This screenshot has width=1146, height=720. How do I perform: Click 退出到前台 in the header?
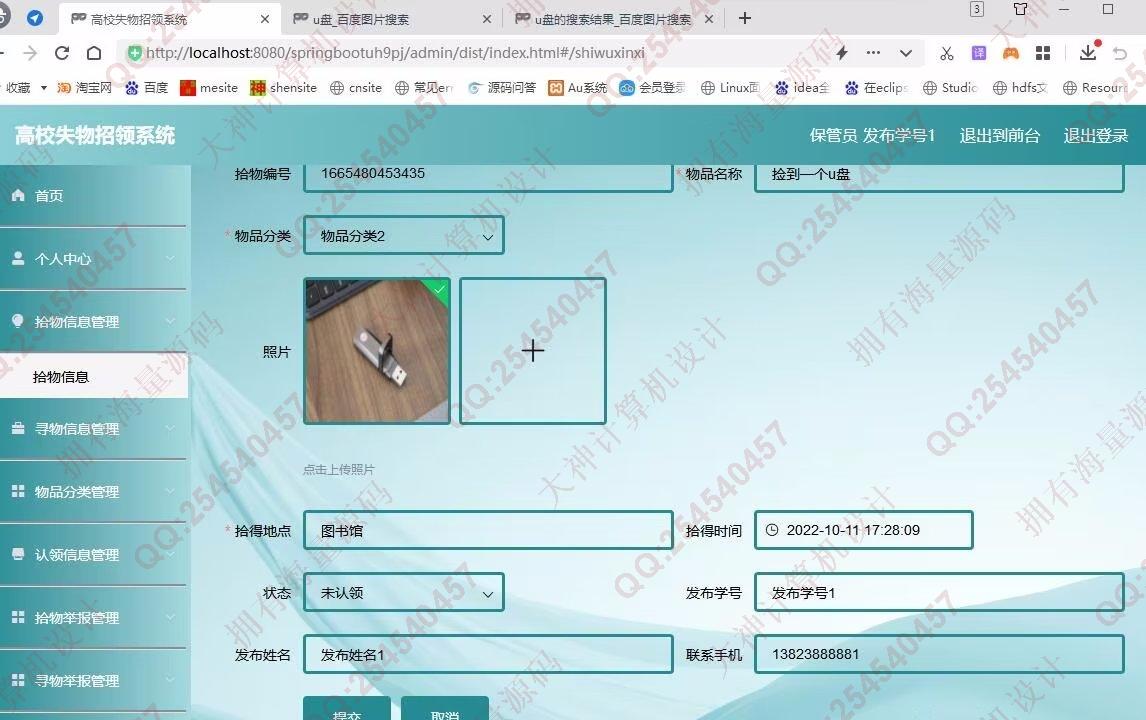pyautogui.click(x=999, y=135)
